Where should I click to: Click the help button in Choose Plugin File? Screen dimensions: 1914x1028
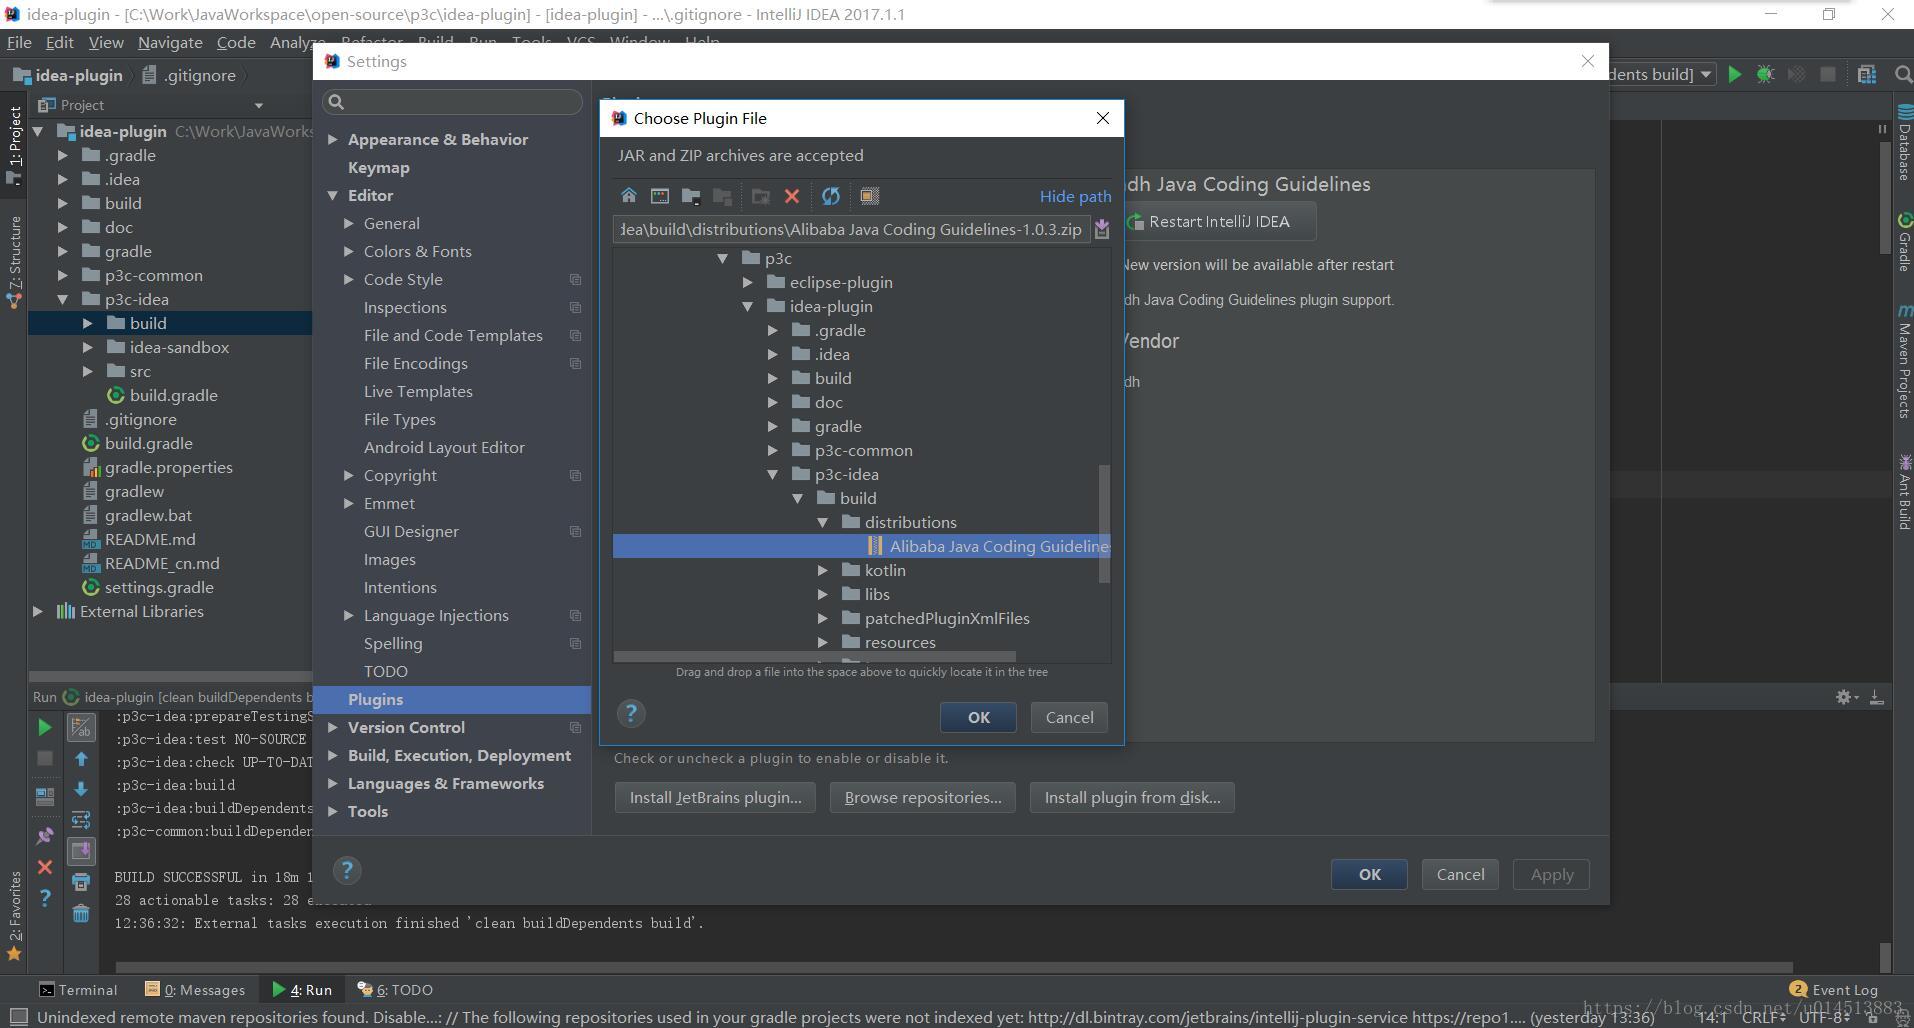point(631,714)
